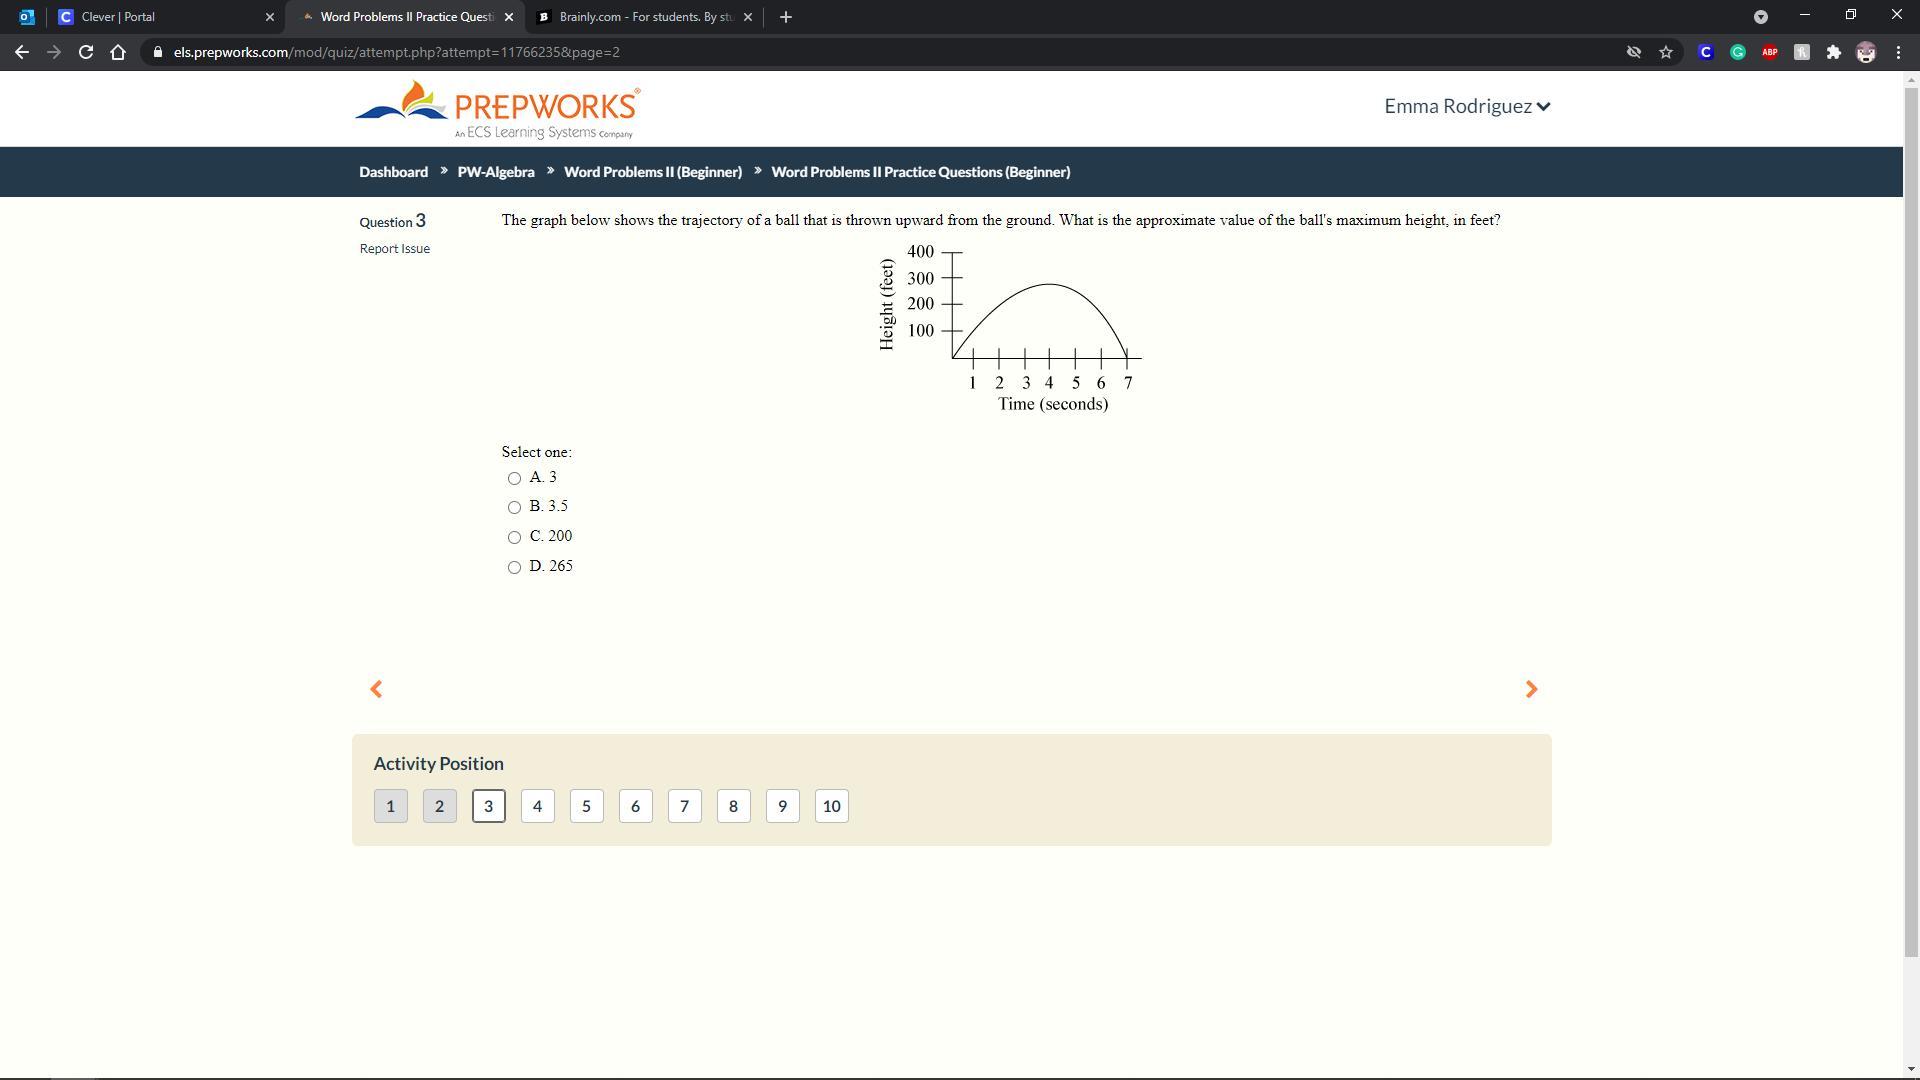Bookmark page with the star icon
Screen dimensions: 1920x1080
tap(1666, 52)
